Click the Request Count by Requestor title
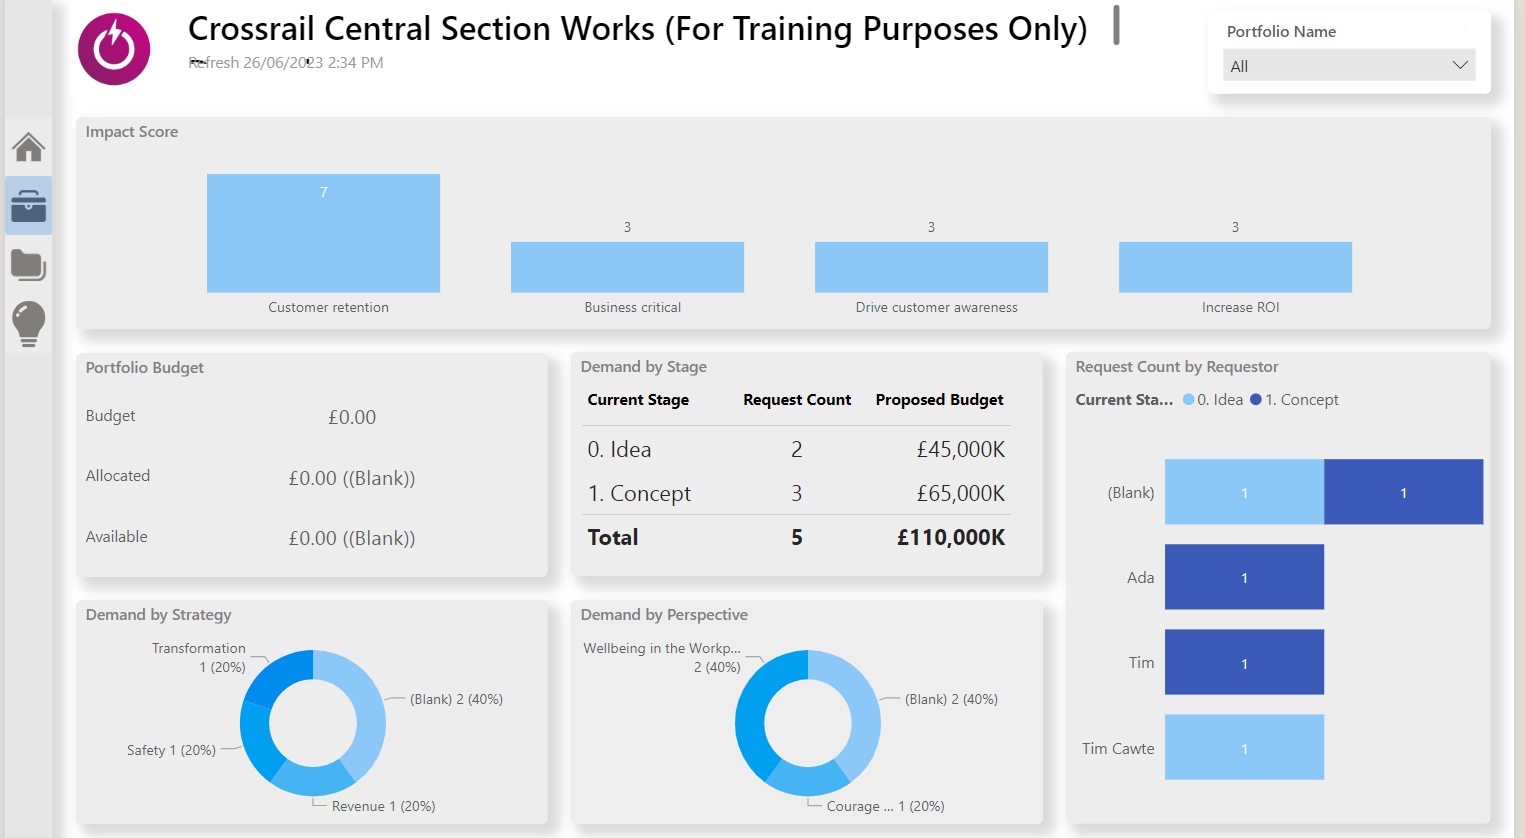The height and width of the screenshot is (838, 1525). pos(1177,367)
